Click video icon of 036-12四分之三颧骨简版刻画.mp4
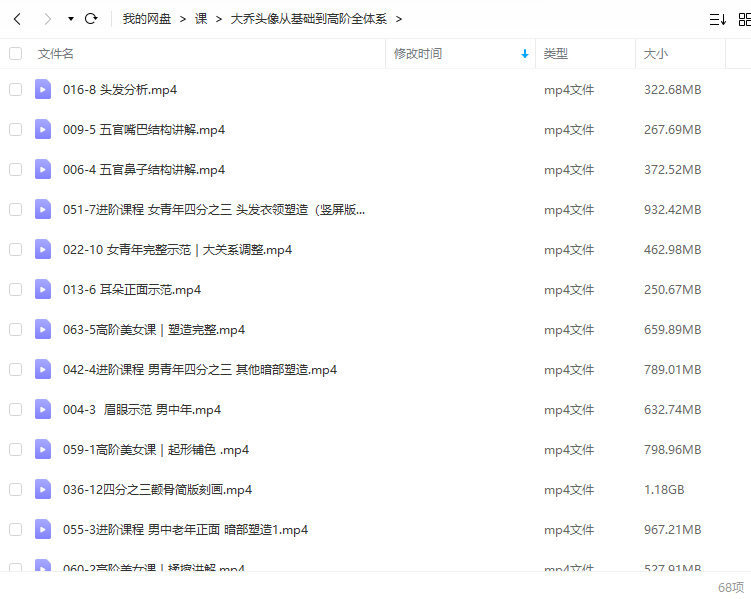Viewport: 751px width, 599px height. click(x=43, y=490)
